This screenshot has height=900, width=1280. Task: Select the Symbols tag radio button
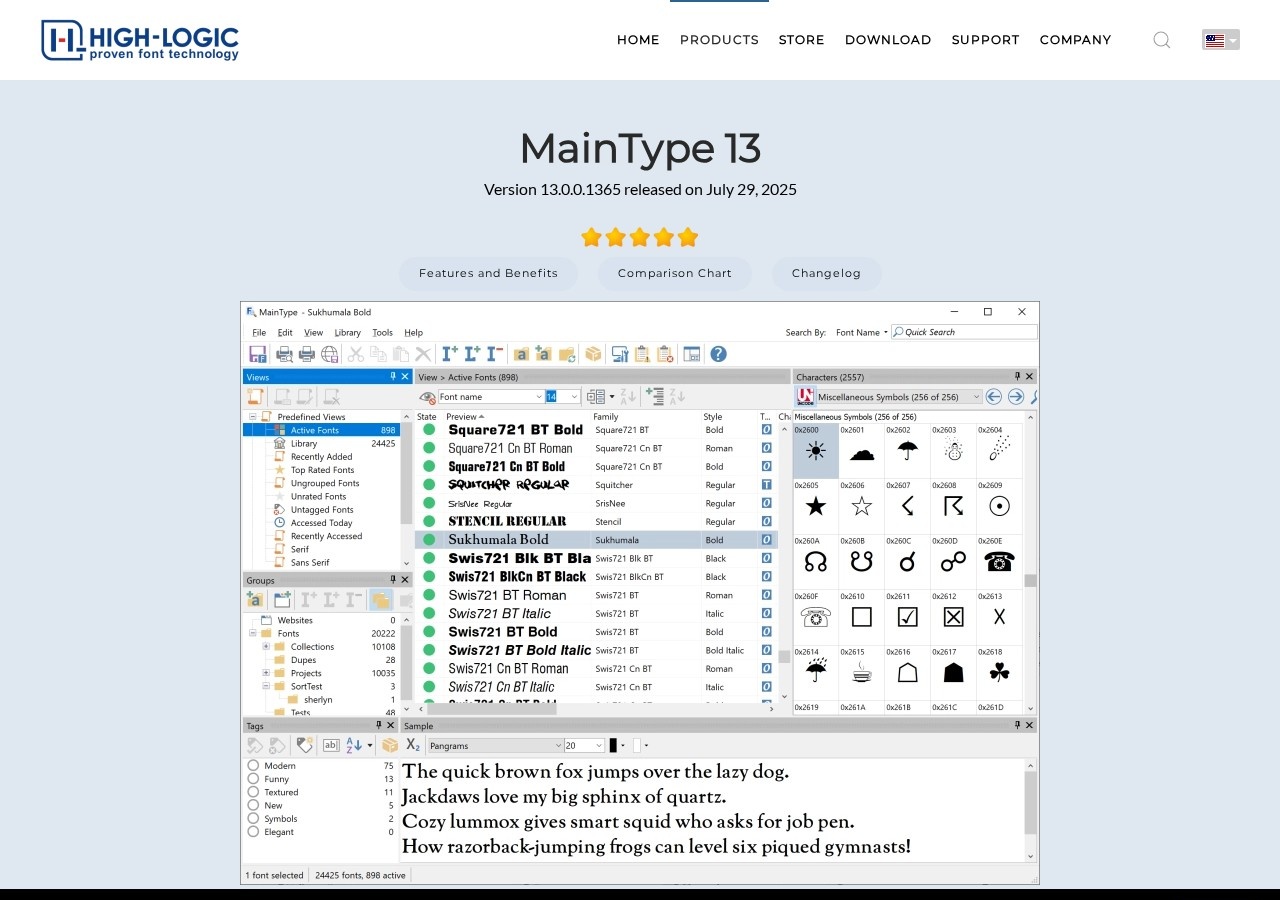[253, 818]
